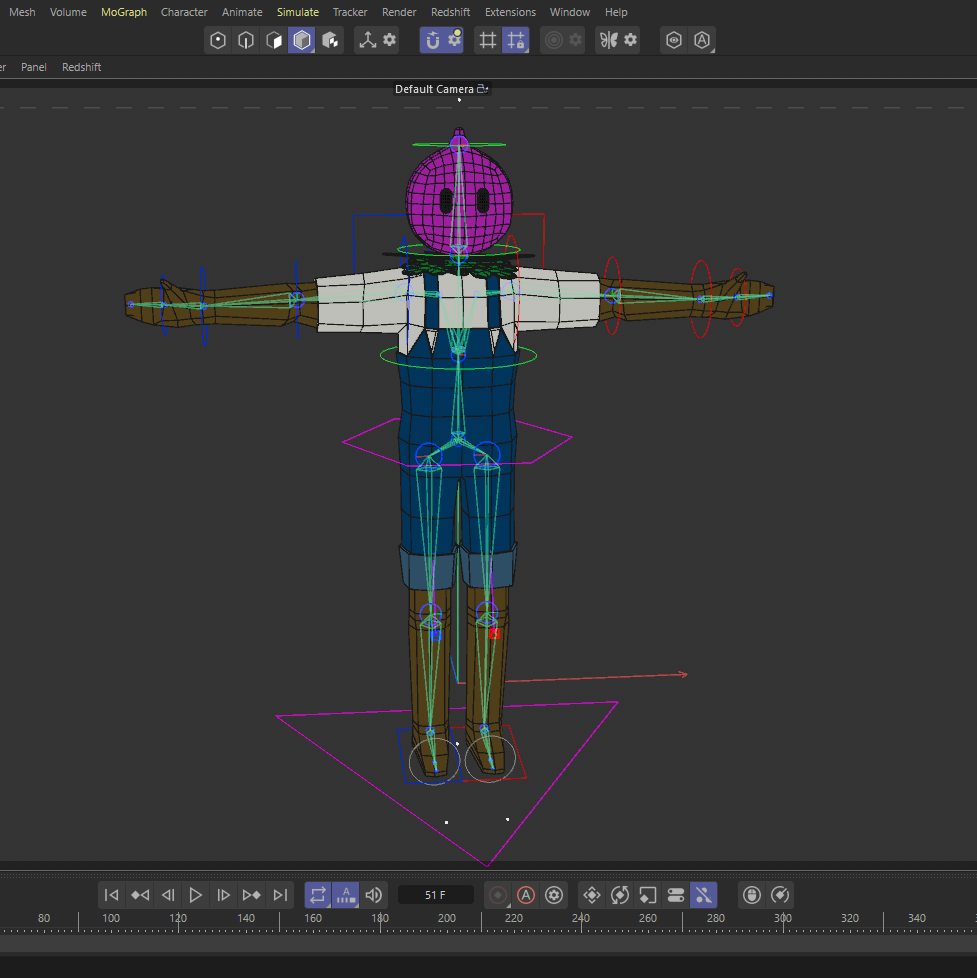977x978 pixels.
Task: Select the shaded cube model mode icon
Action: 302,41
